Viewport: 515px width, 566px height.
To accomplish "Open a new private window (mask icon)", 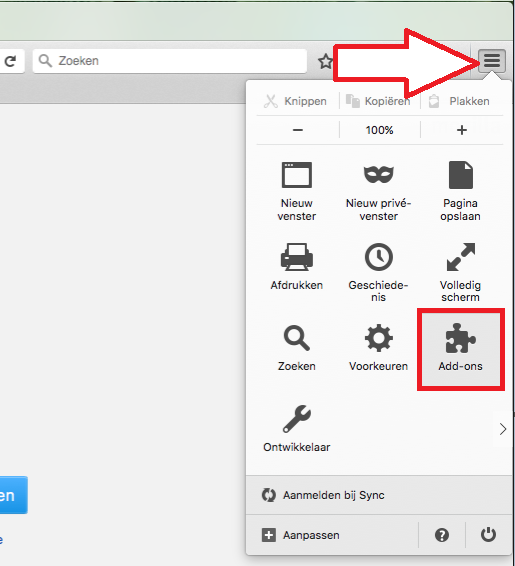I will (x=379, y=191).
